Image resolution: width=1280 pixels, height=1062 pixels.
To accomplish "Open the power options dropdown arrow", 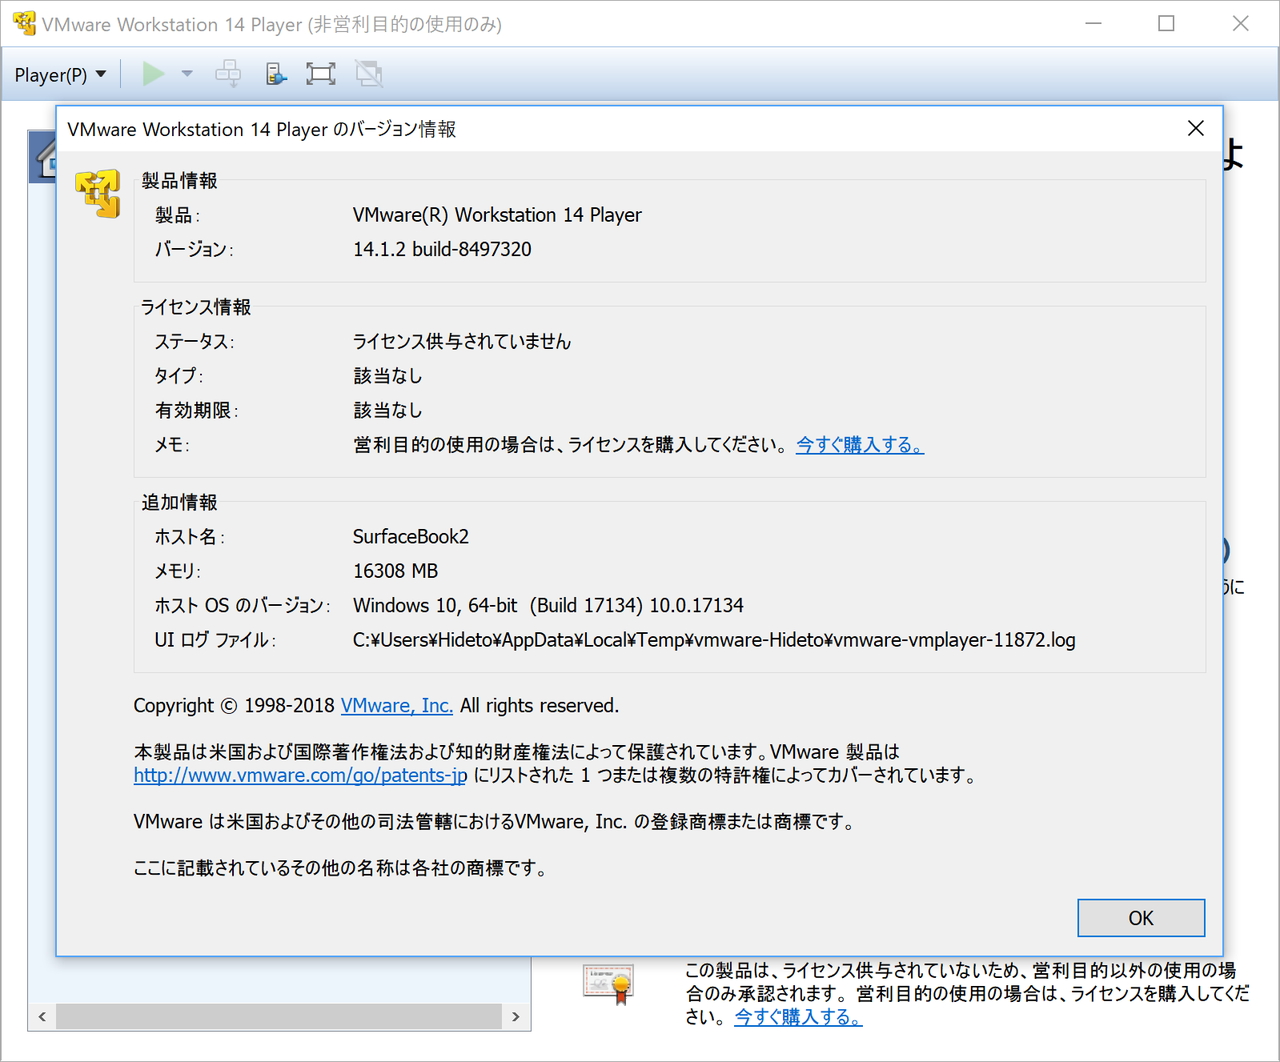I will [186, 73].
